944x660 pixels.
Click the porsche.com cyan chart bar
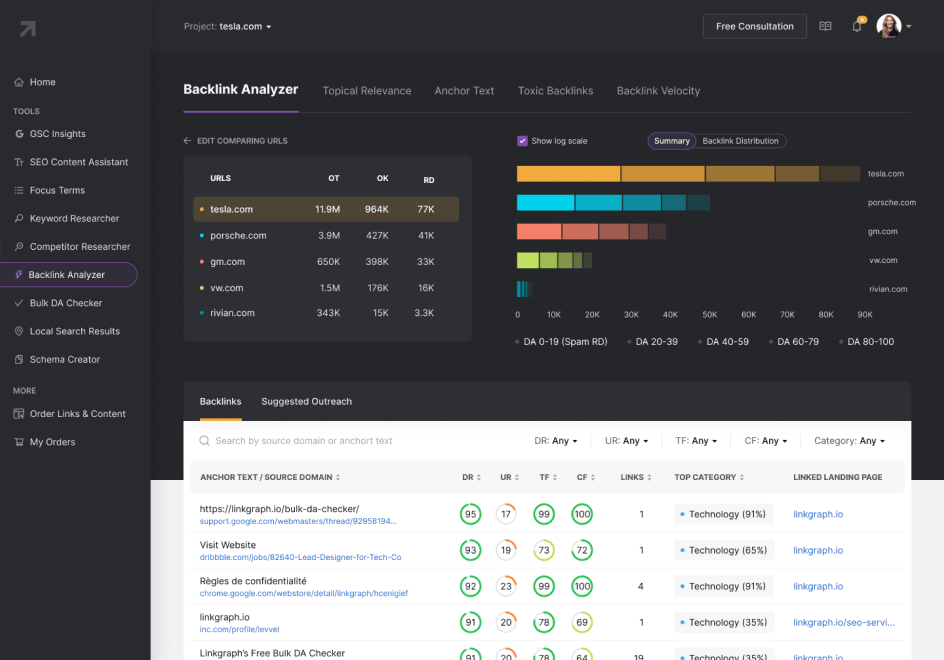coord(613,202)
